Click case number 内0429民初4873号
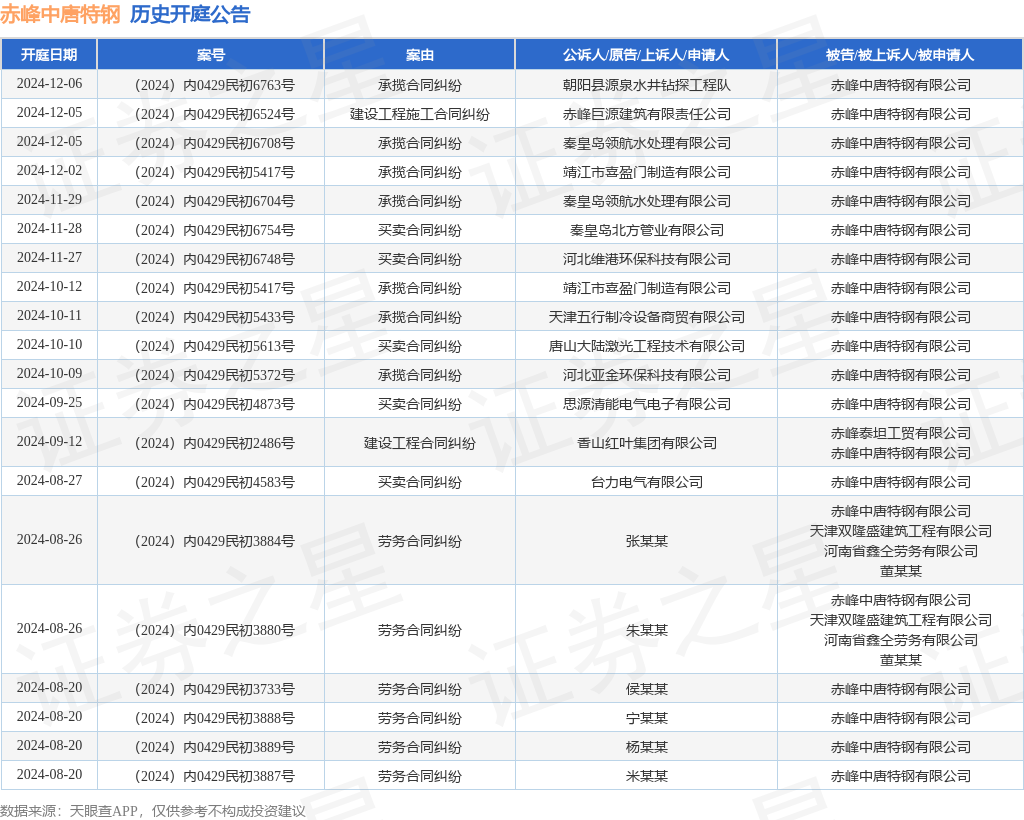The image size is (1024, 820). [215, 404]
